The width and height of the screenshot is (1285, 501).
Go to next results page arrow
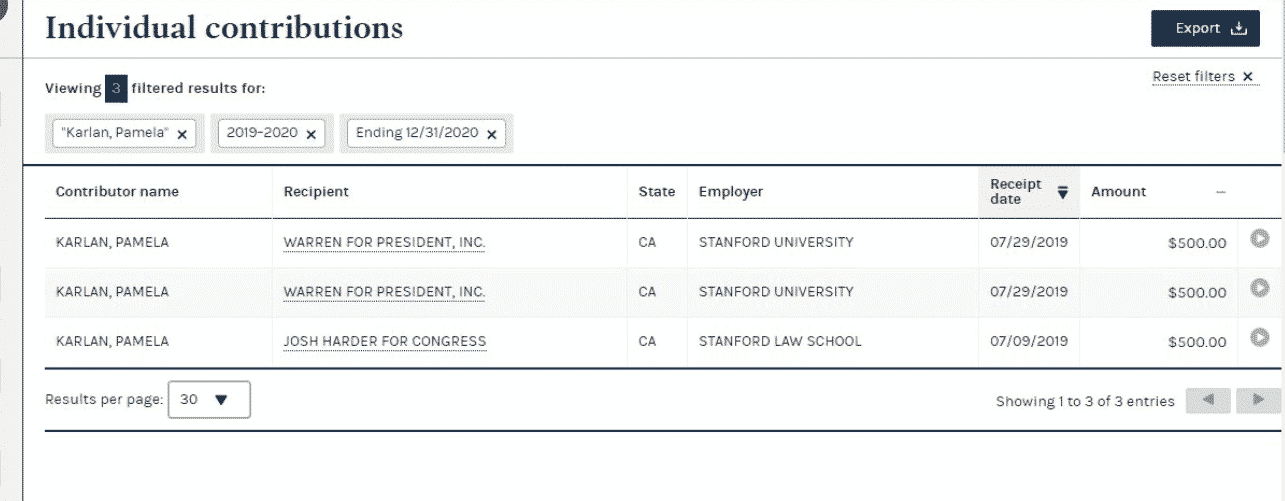[x=1259, y=400]
